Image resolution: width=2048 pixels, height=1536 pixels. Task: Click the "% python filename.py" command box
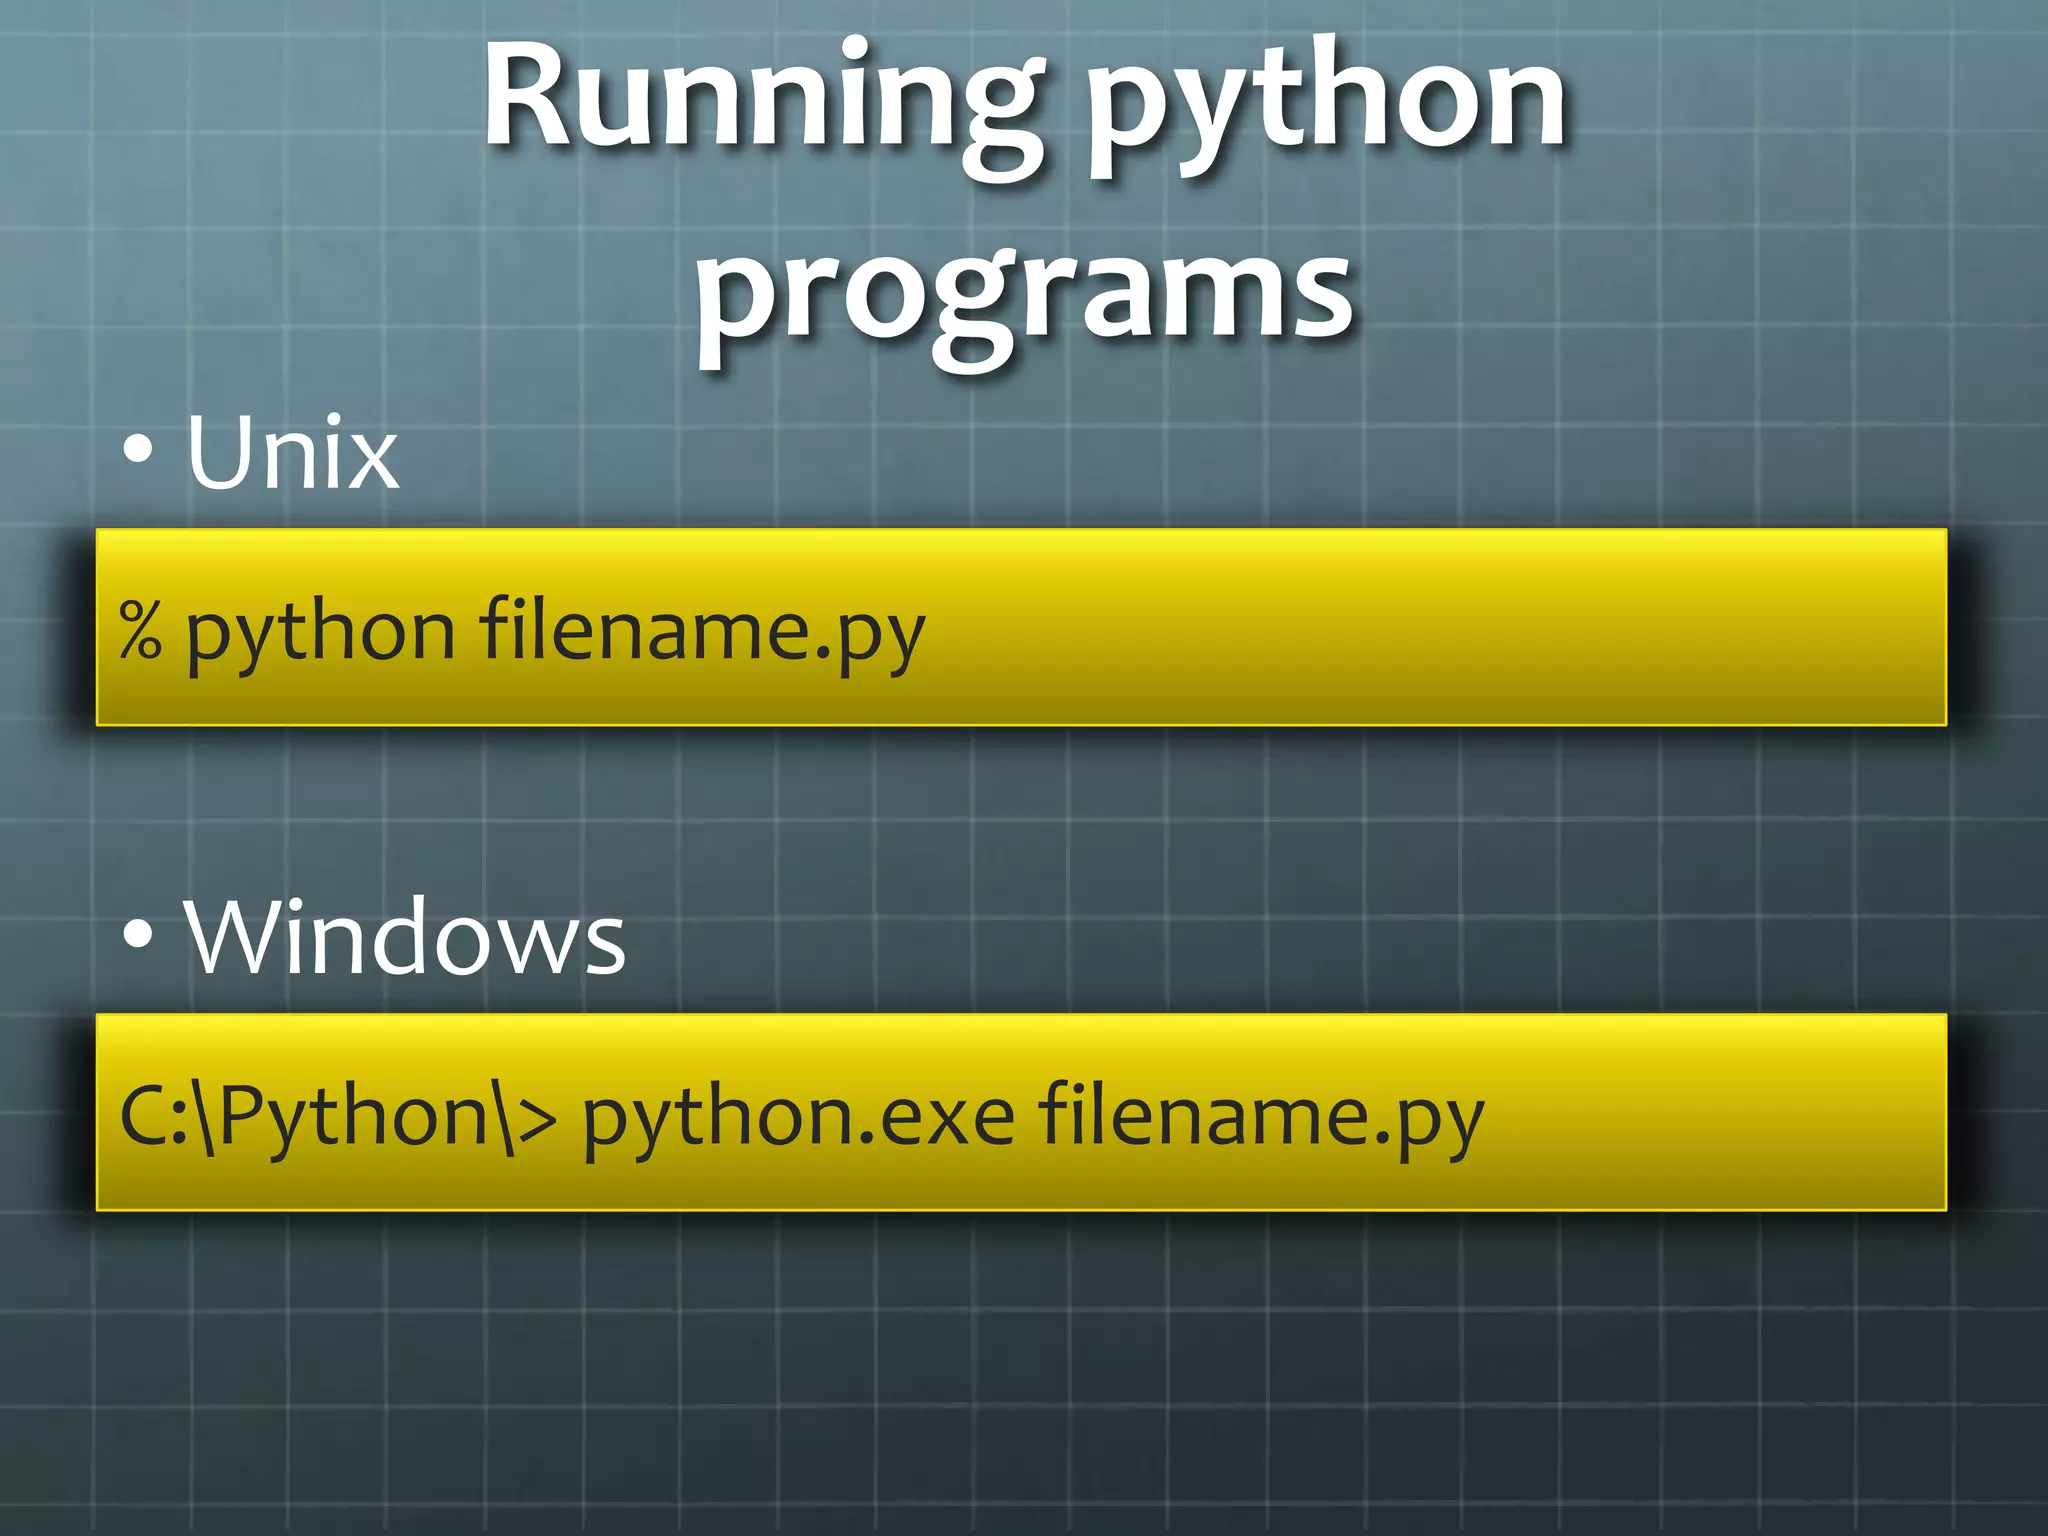pyautogui.click(x=1021, y=627)
